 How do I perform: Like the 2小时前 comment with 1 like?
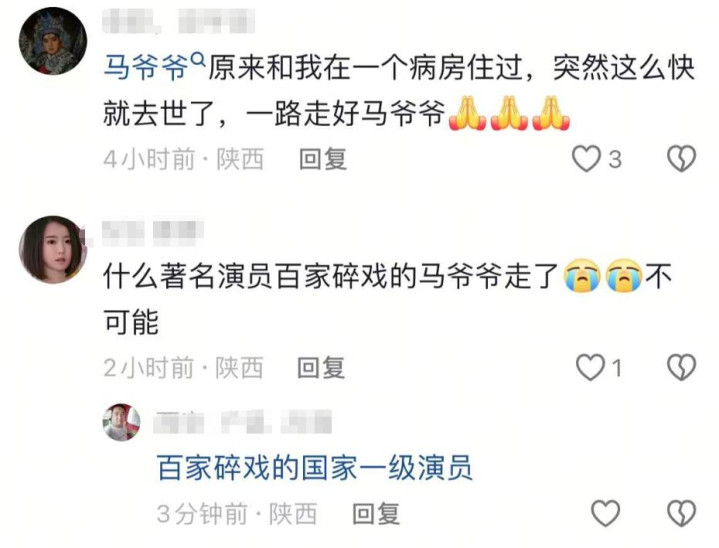[x=590, y=367]
